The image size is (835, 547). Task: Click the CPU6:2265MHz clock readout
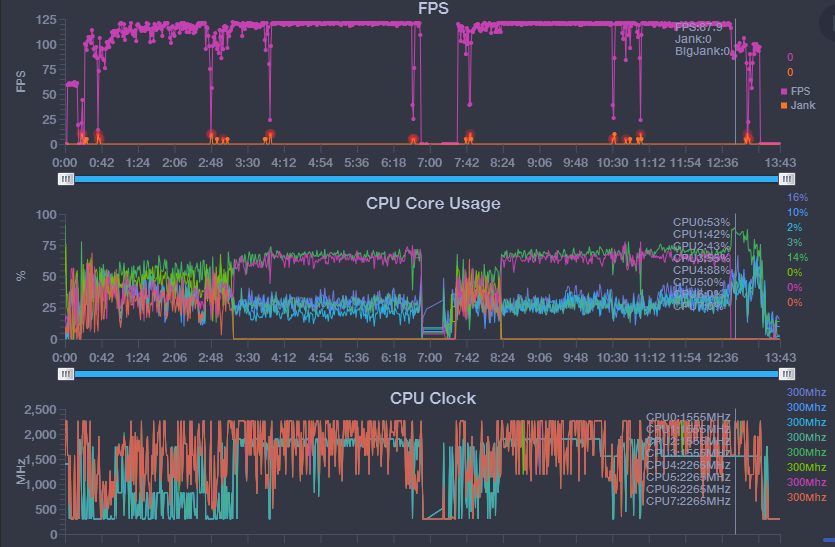688,489
